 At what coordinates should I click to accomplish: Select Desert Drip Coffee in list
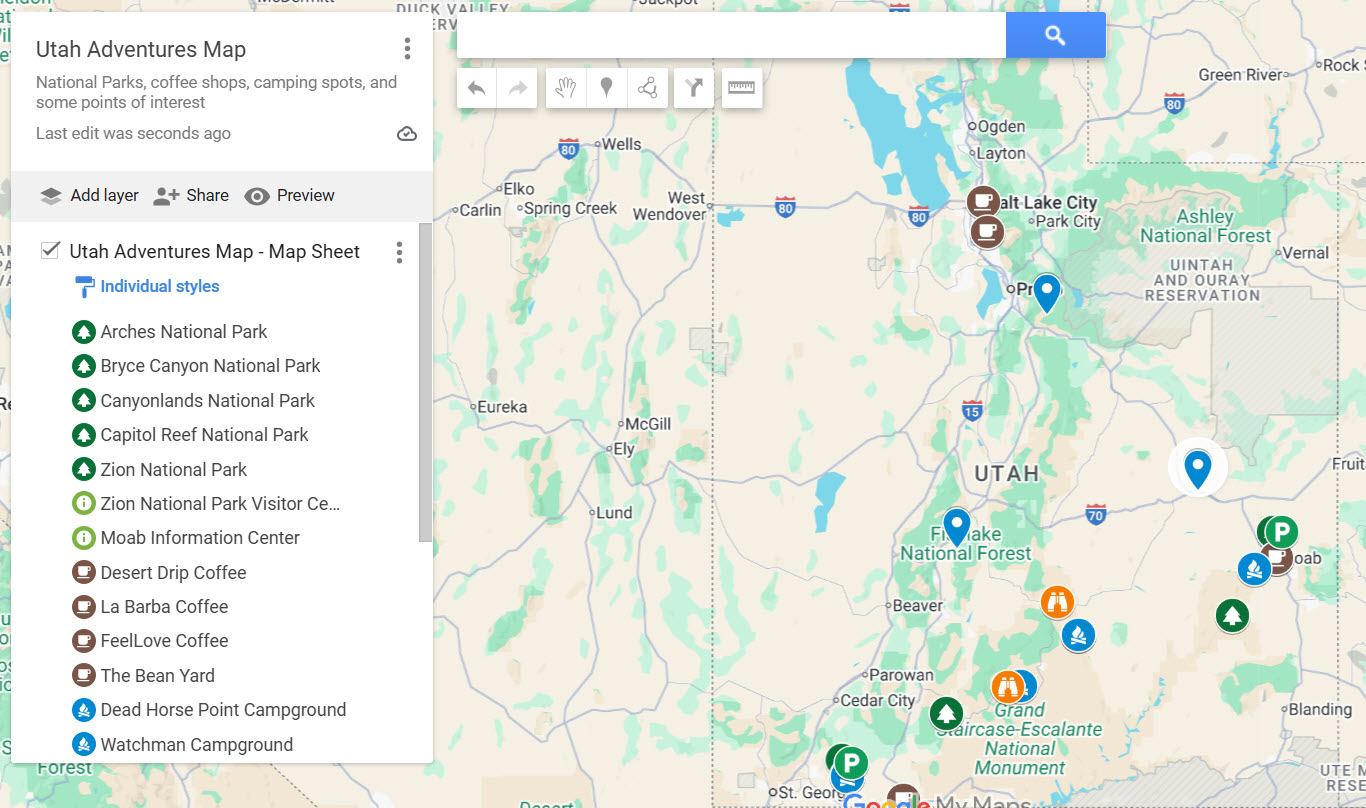(173, 573)
